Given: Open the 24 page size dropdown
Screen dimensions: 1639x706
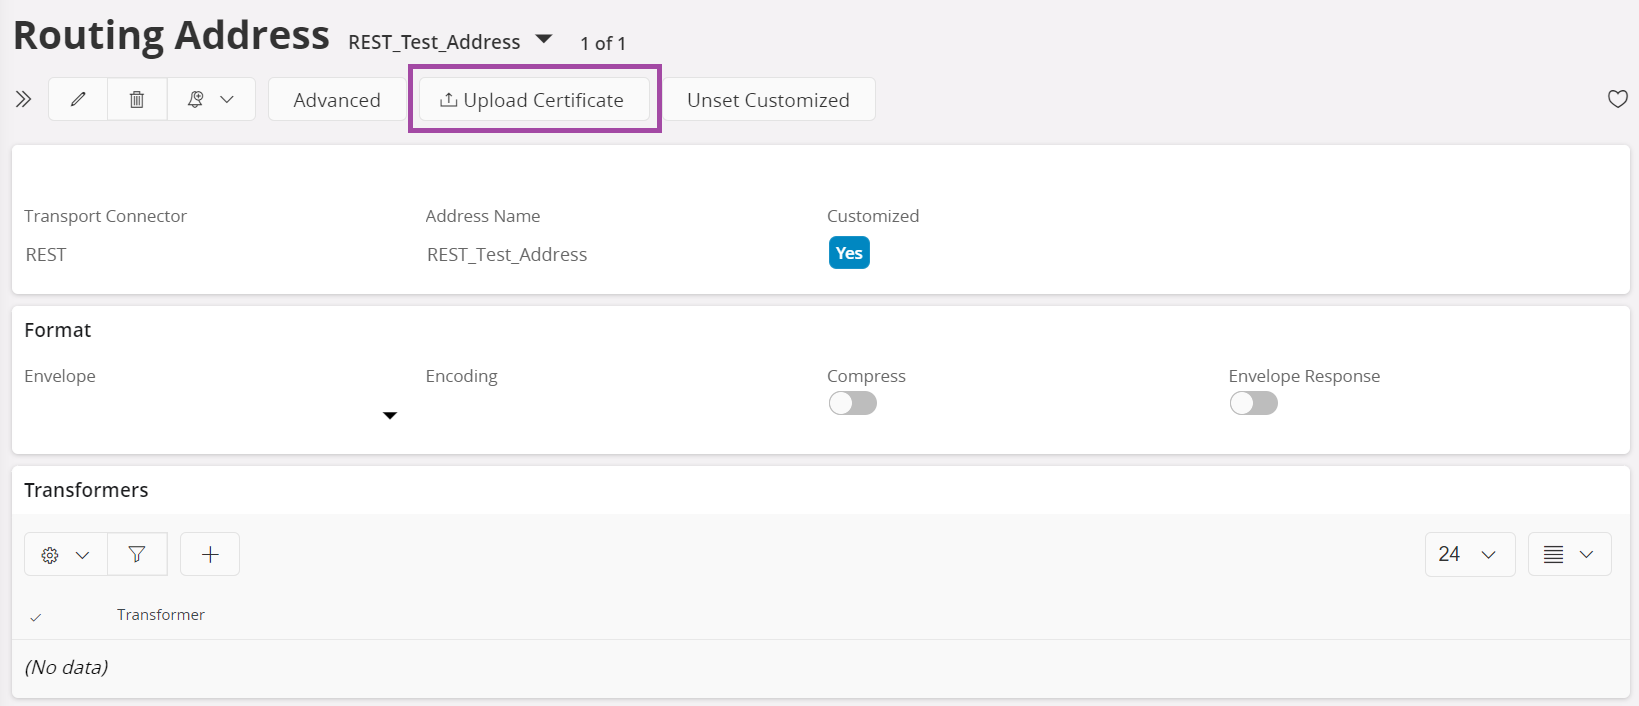Looking at the screenshot, I should (1469, 554).
